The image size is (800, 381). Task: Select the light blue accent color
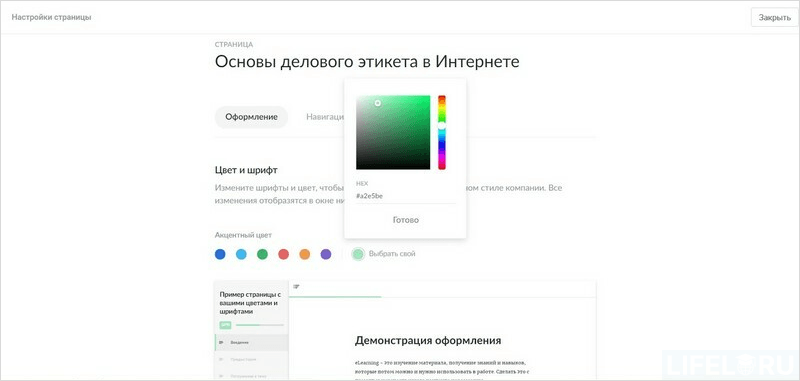click(x=241, y=254)
